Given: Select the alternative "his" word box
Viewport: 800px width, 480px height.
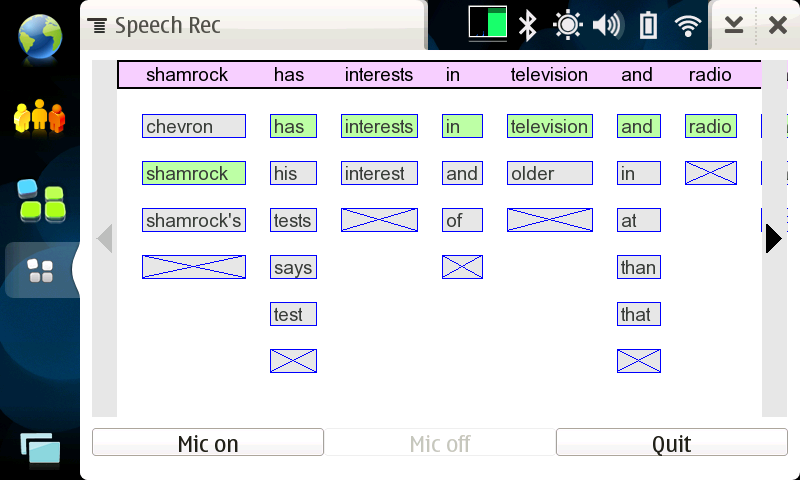Looking at the screenshot, I should pos(293,173).
